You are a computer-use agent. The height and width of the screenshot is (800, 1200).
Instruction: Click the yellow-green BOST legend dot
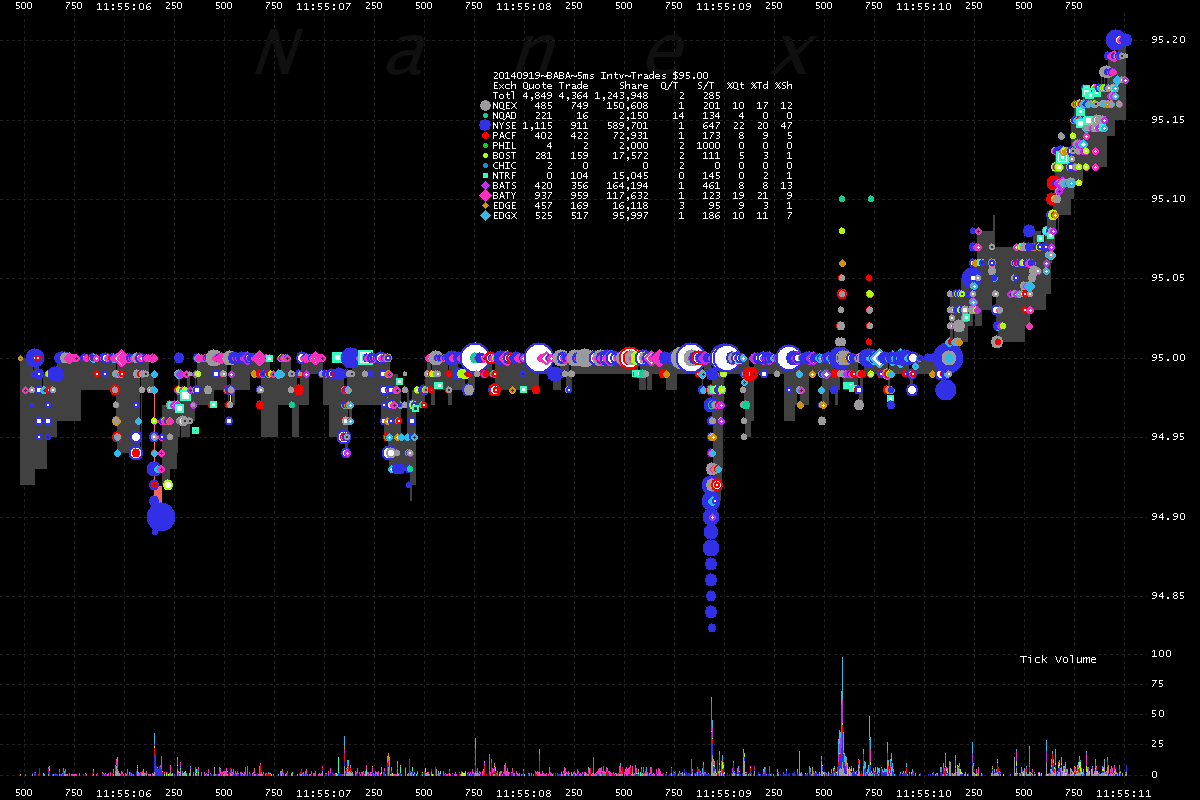click(x=485, y=155)
